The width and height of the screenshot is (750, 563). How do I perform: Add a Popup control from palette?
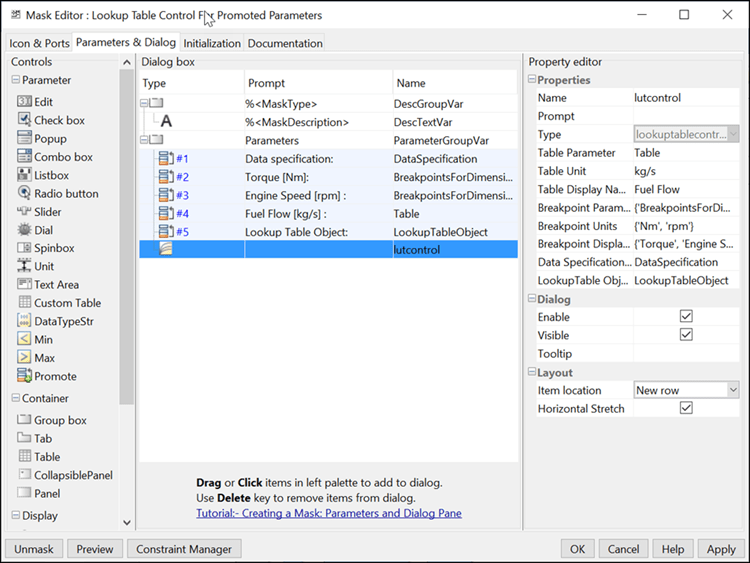(42, 138)
